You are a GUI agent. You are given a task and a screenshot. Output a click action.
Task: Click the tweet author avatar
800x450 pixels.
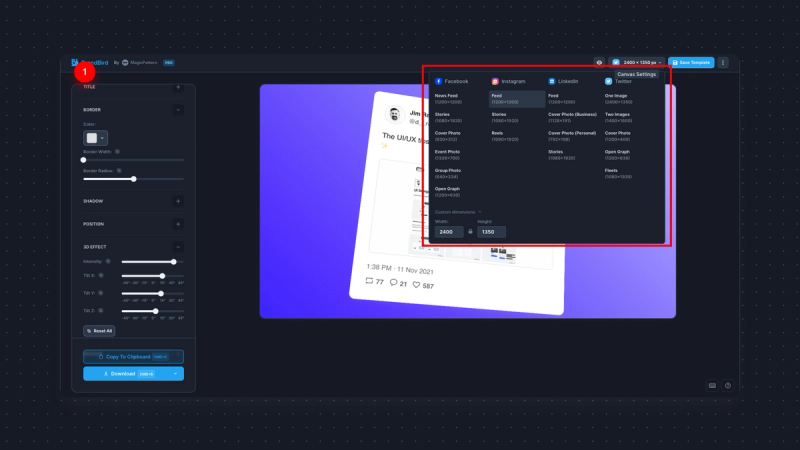[394, 114]
